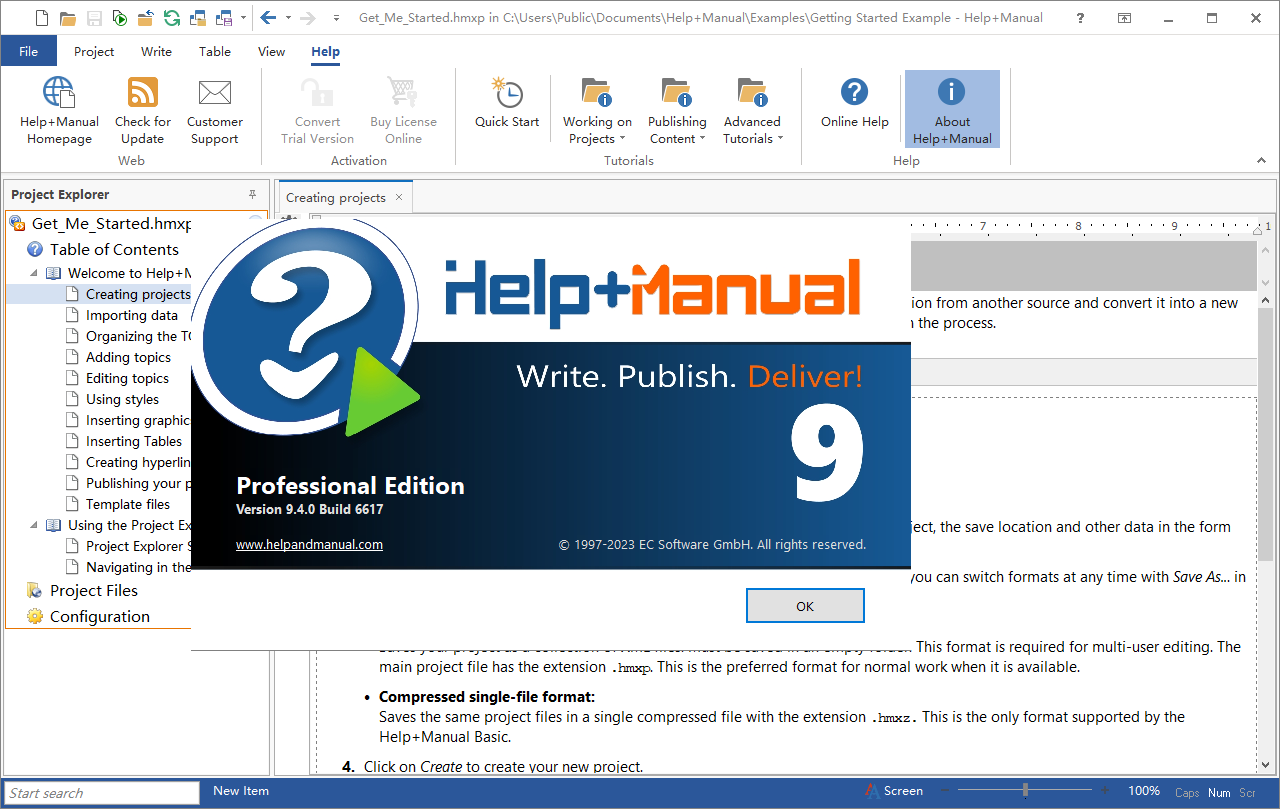
Task: Collapse the Using the Project Explorer chapter
Action: [x=33, y=525]
